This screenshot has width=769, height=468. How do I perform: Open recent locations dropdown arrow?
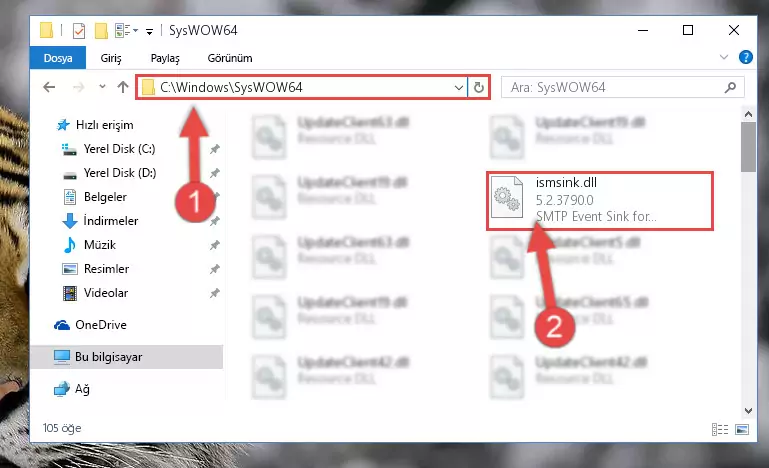pos(102,87)
